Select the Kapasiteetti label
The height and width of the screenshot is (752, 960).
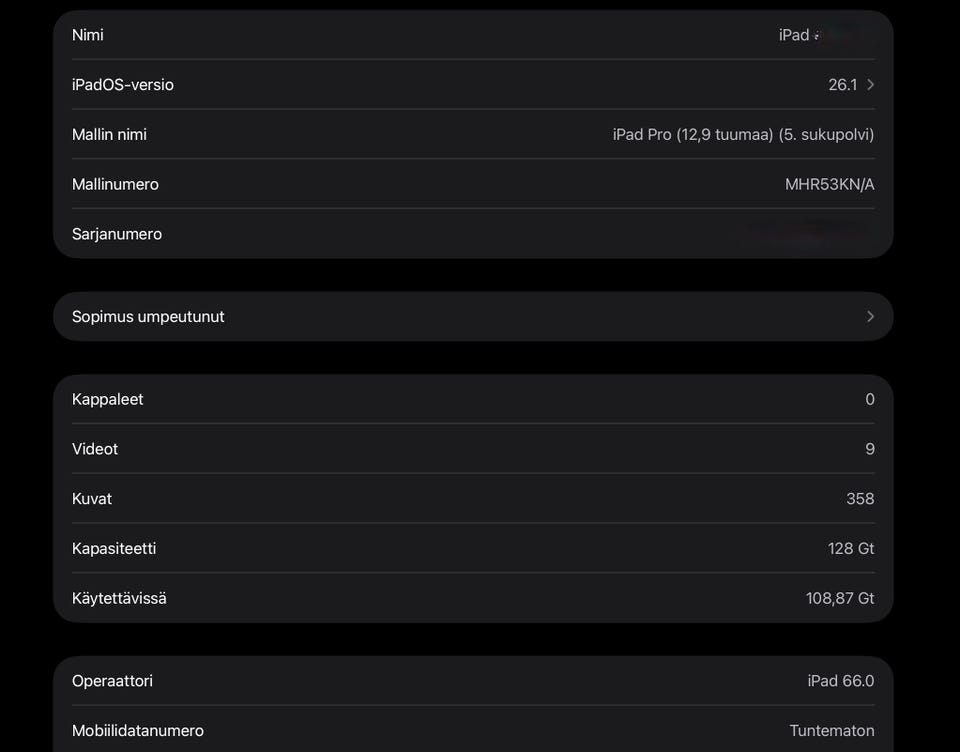point(114,548)
